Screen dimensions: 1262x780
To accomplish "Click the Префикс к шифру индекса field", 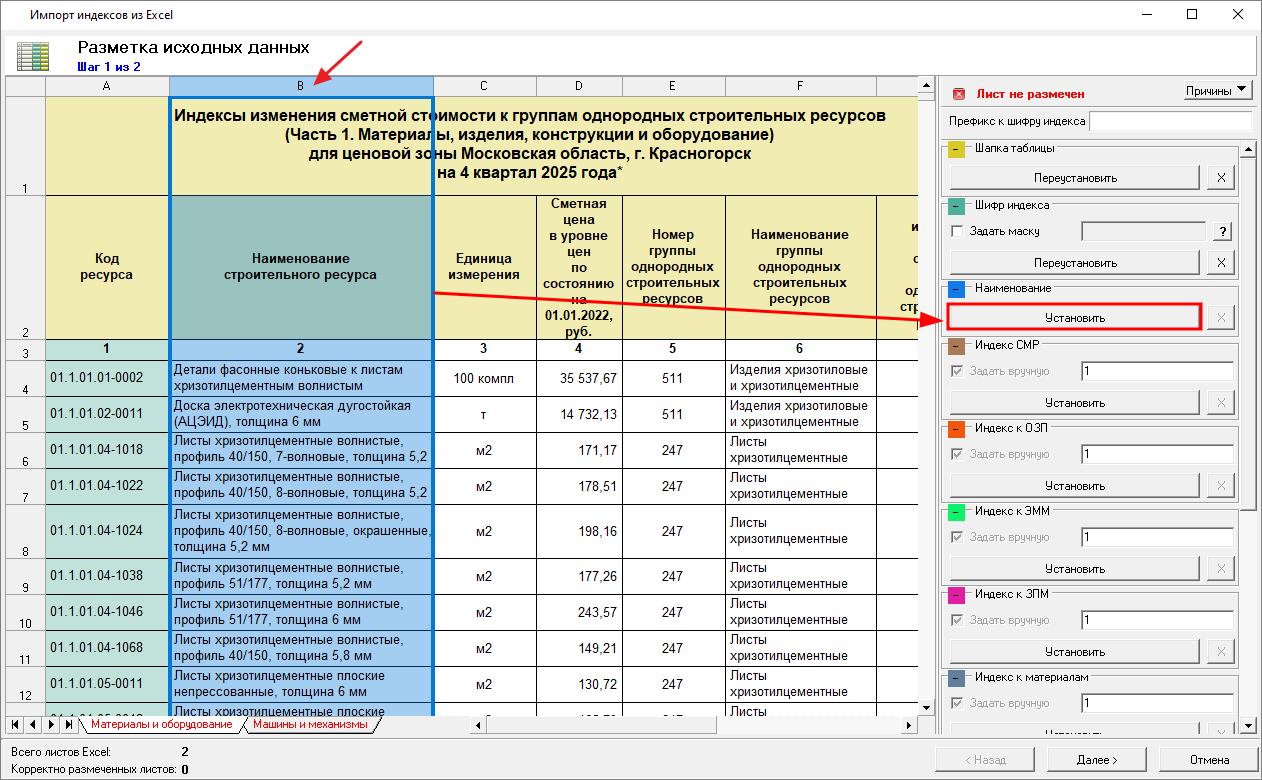I will 1170,122.
